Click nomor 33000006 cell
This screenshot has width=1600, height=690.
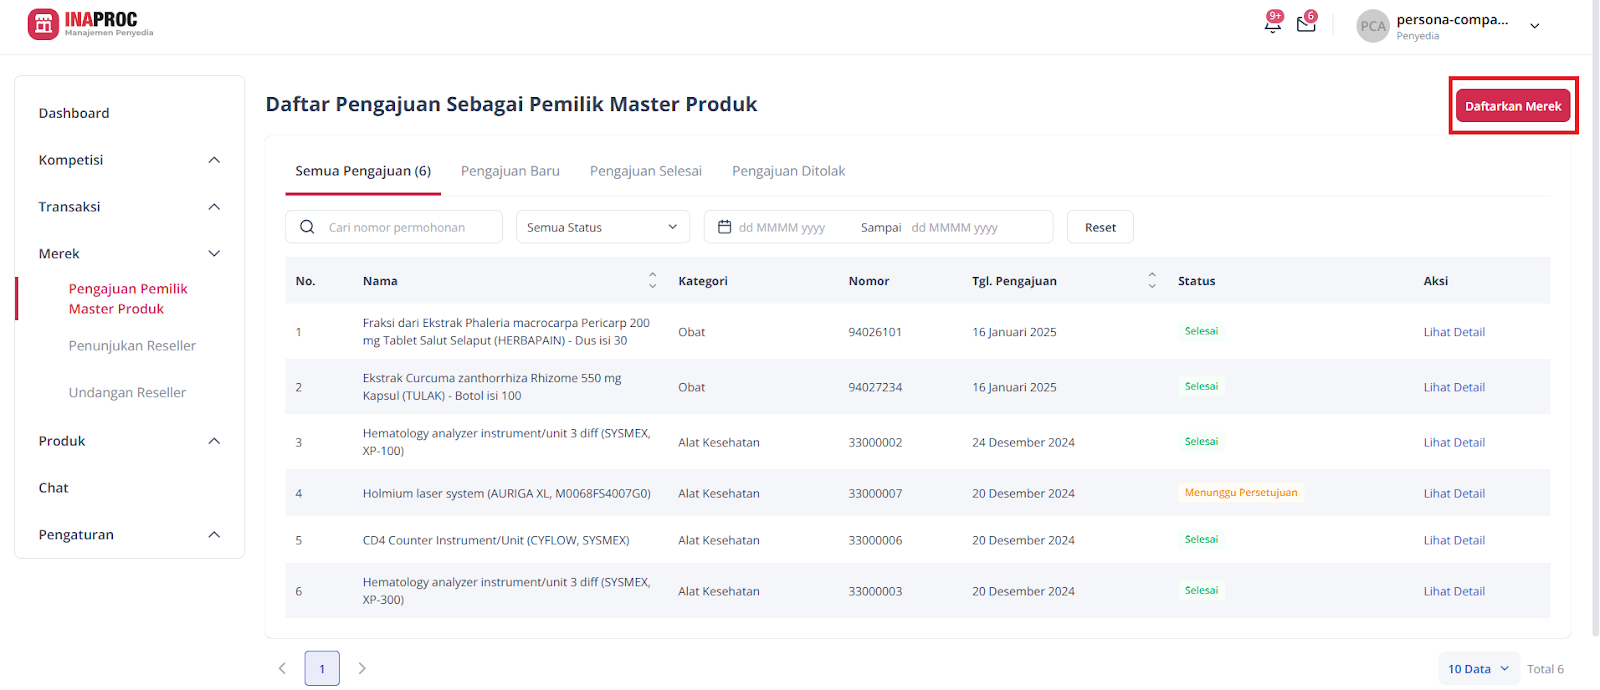pyautogui.click(x=875, y=540)
